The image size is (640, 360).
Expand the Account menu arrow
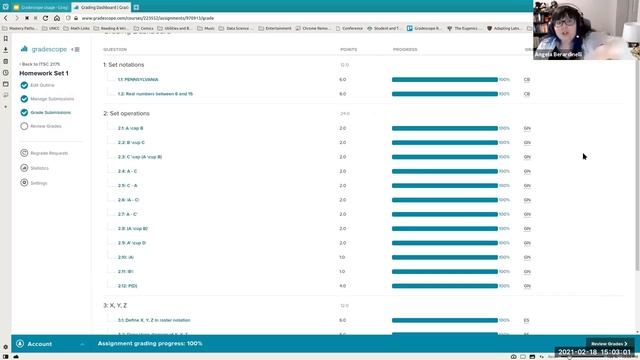[x=82, y=344]
